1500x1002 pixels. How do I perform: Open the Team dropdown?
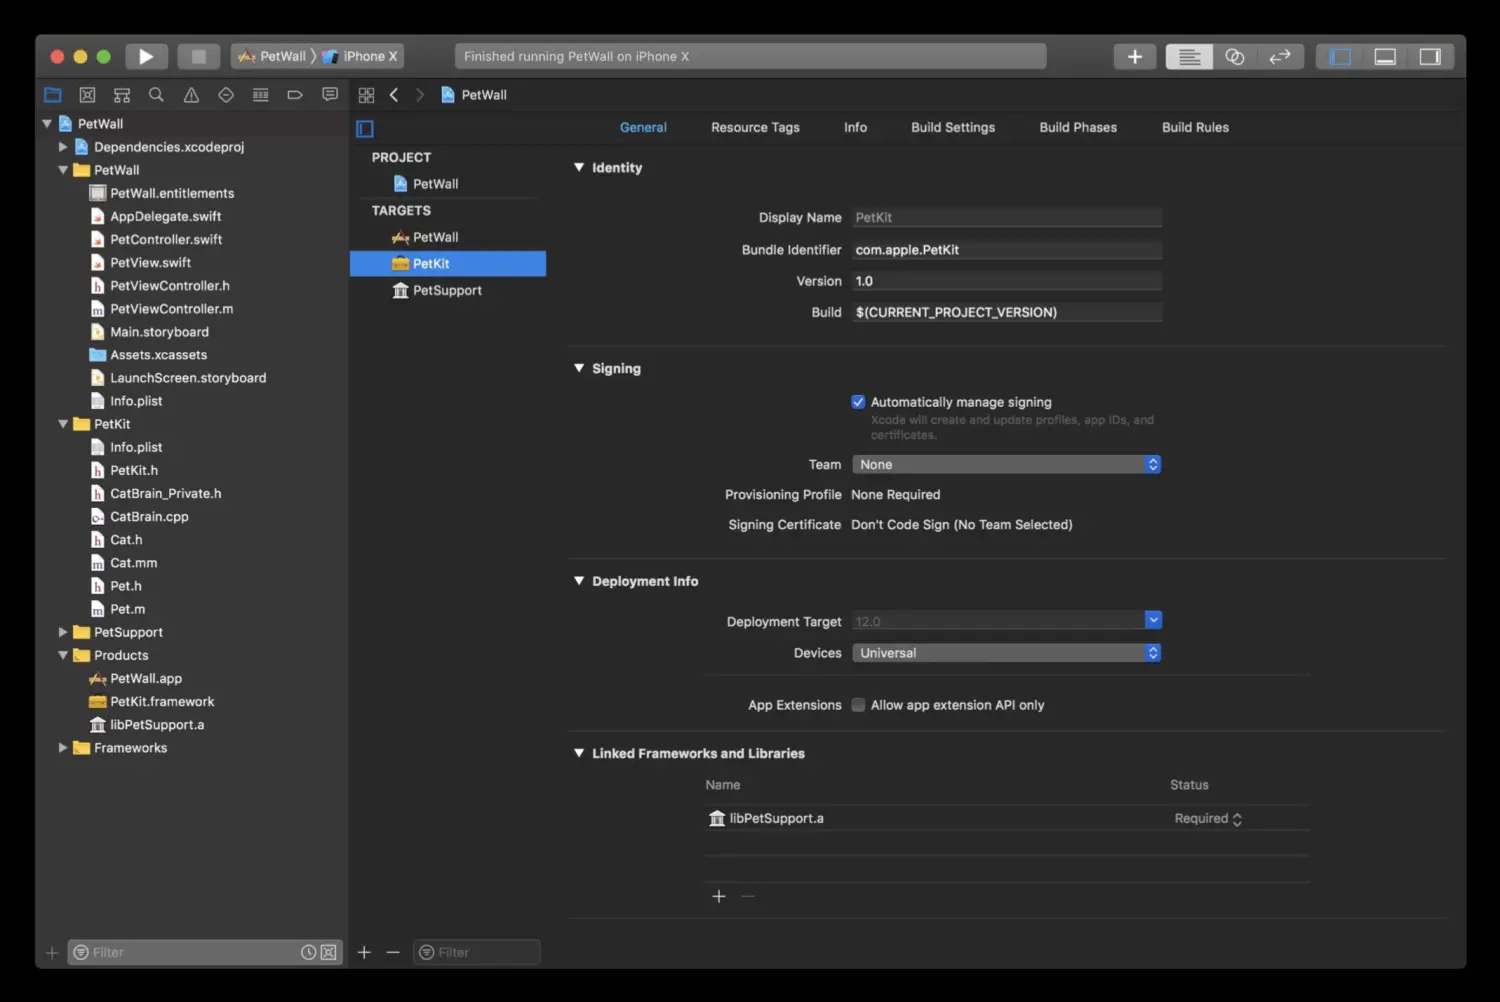click(1006, 464)
